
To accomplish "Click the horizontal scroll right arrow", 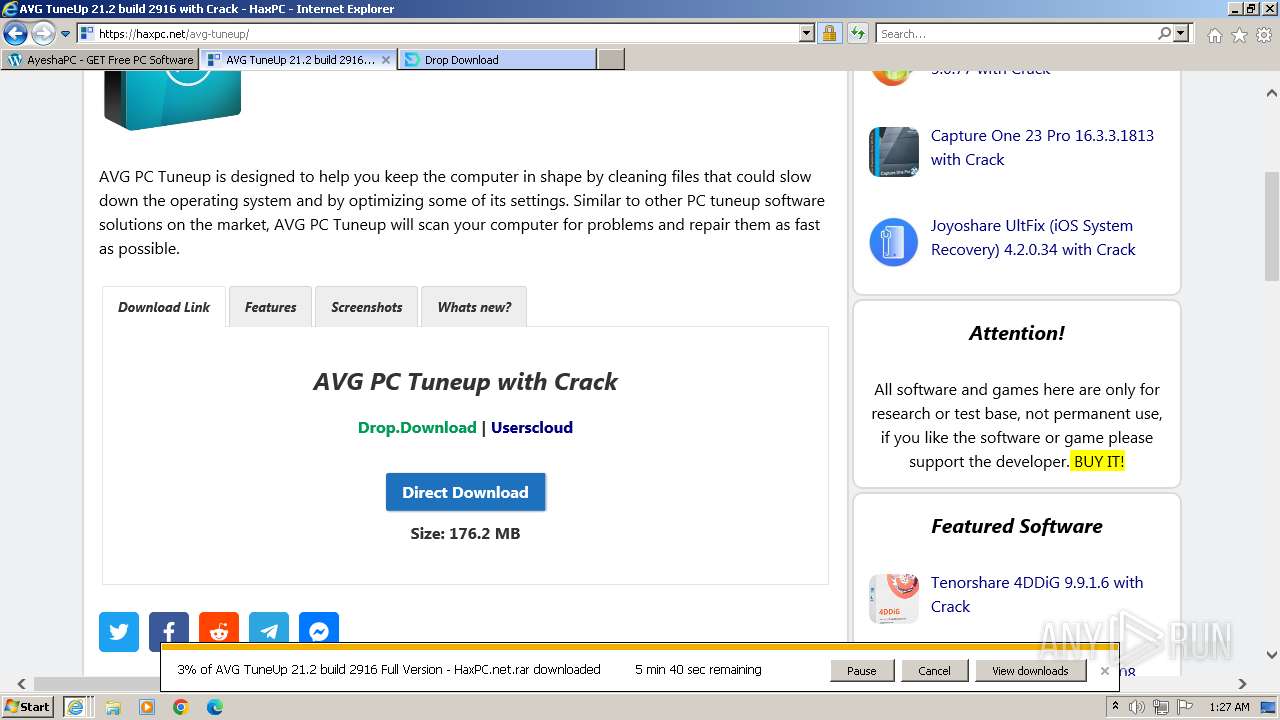I will coord(1243,684).
